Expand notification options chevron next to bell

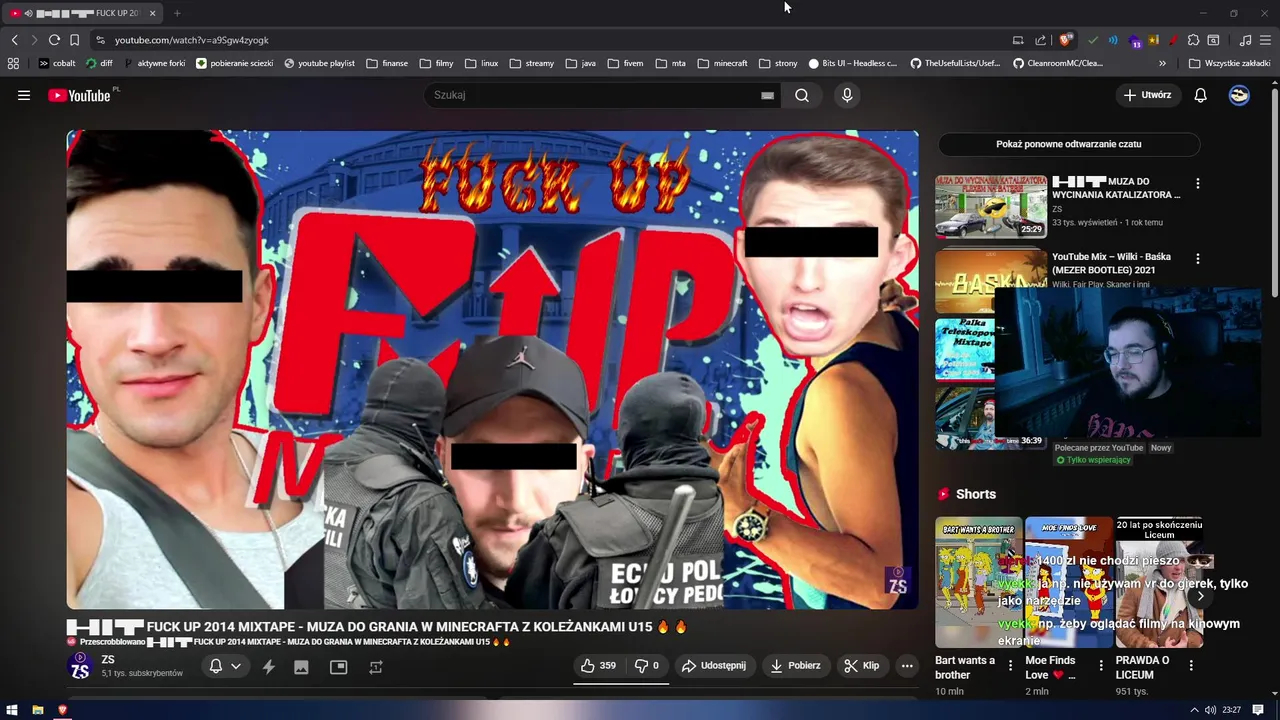coord(236,666)
